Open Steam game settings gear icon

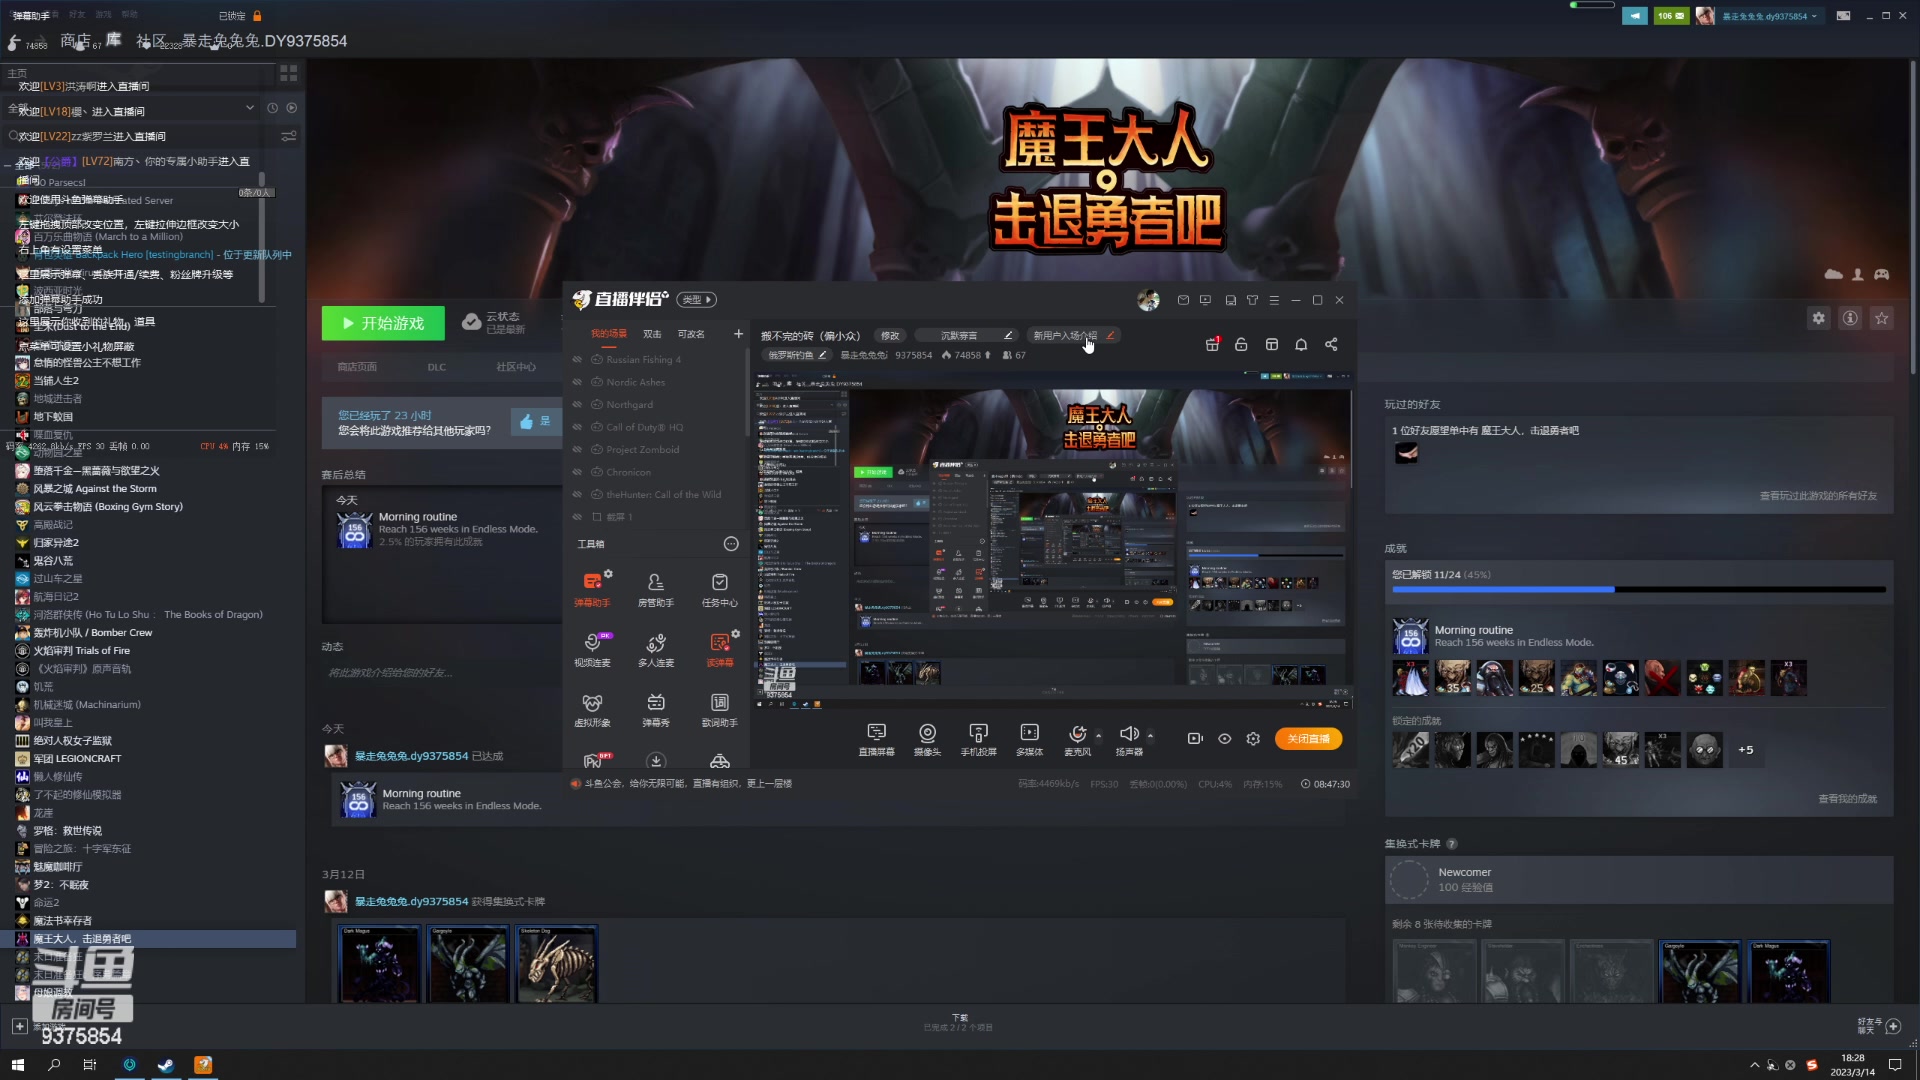pos(1819,318)
